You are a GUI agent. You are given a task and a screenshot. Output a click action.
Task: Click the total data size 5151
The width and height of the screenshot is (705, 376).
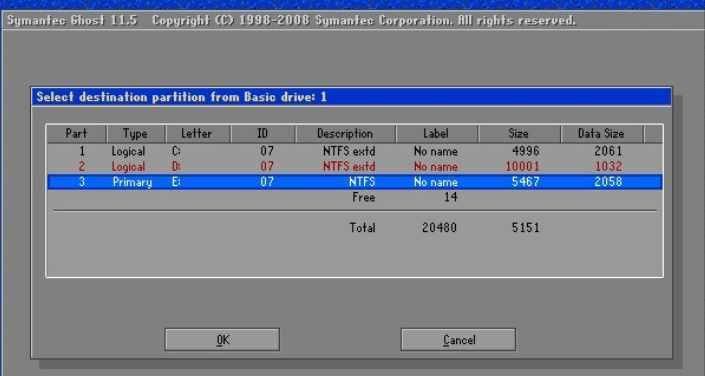[x=526, y=228]
